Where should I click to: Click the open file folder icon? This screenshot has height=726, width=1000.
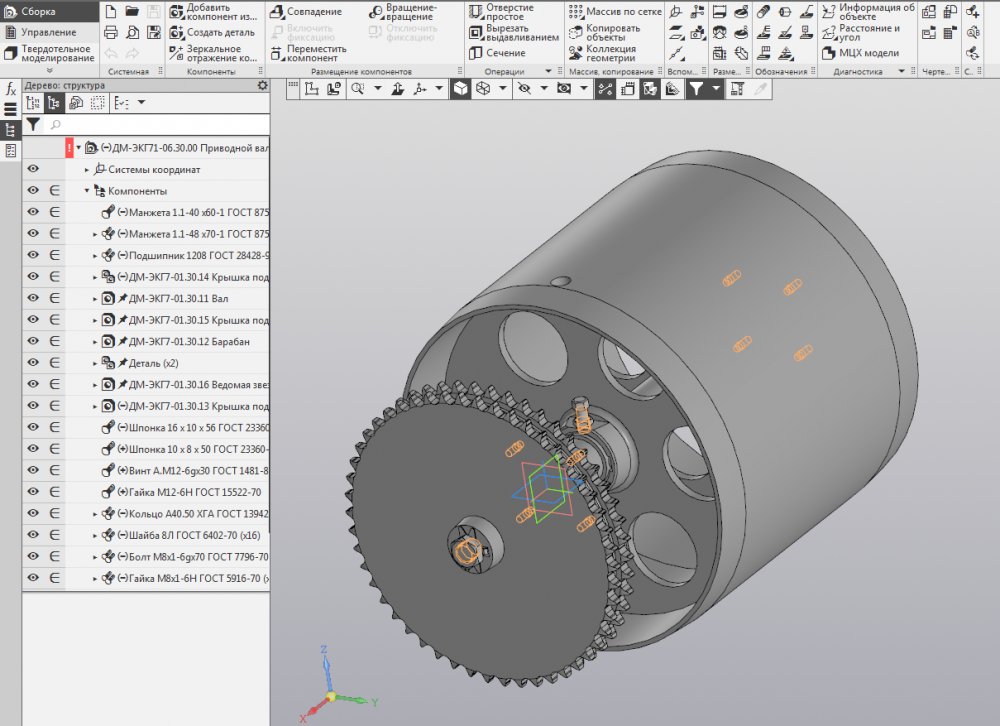(x=131, y=11)
